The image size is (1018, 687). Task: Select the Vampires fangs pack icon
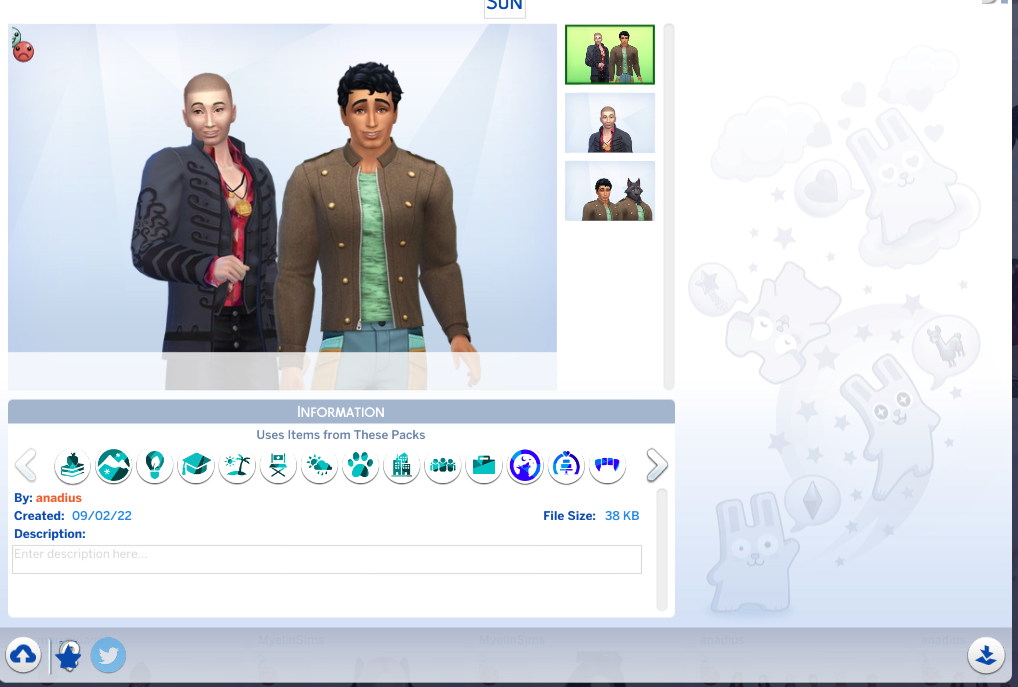[607, 466]
